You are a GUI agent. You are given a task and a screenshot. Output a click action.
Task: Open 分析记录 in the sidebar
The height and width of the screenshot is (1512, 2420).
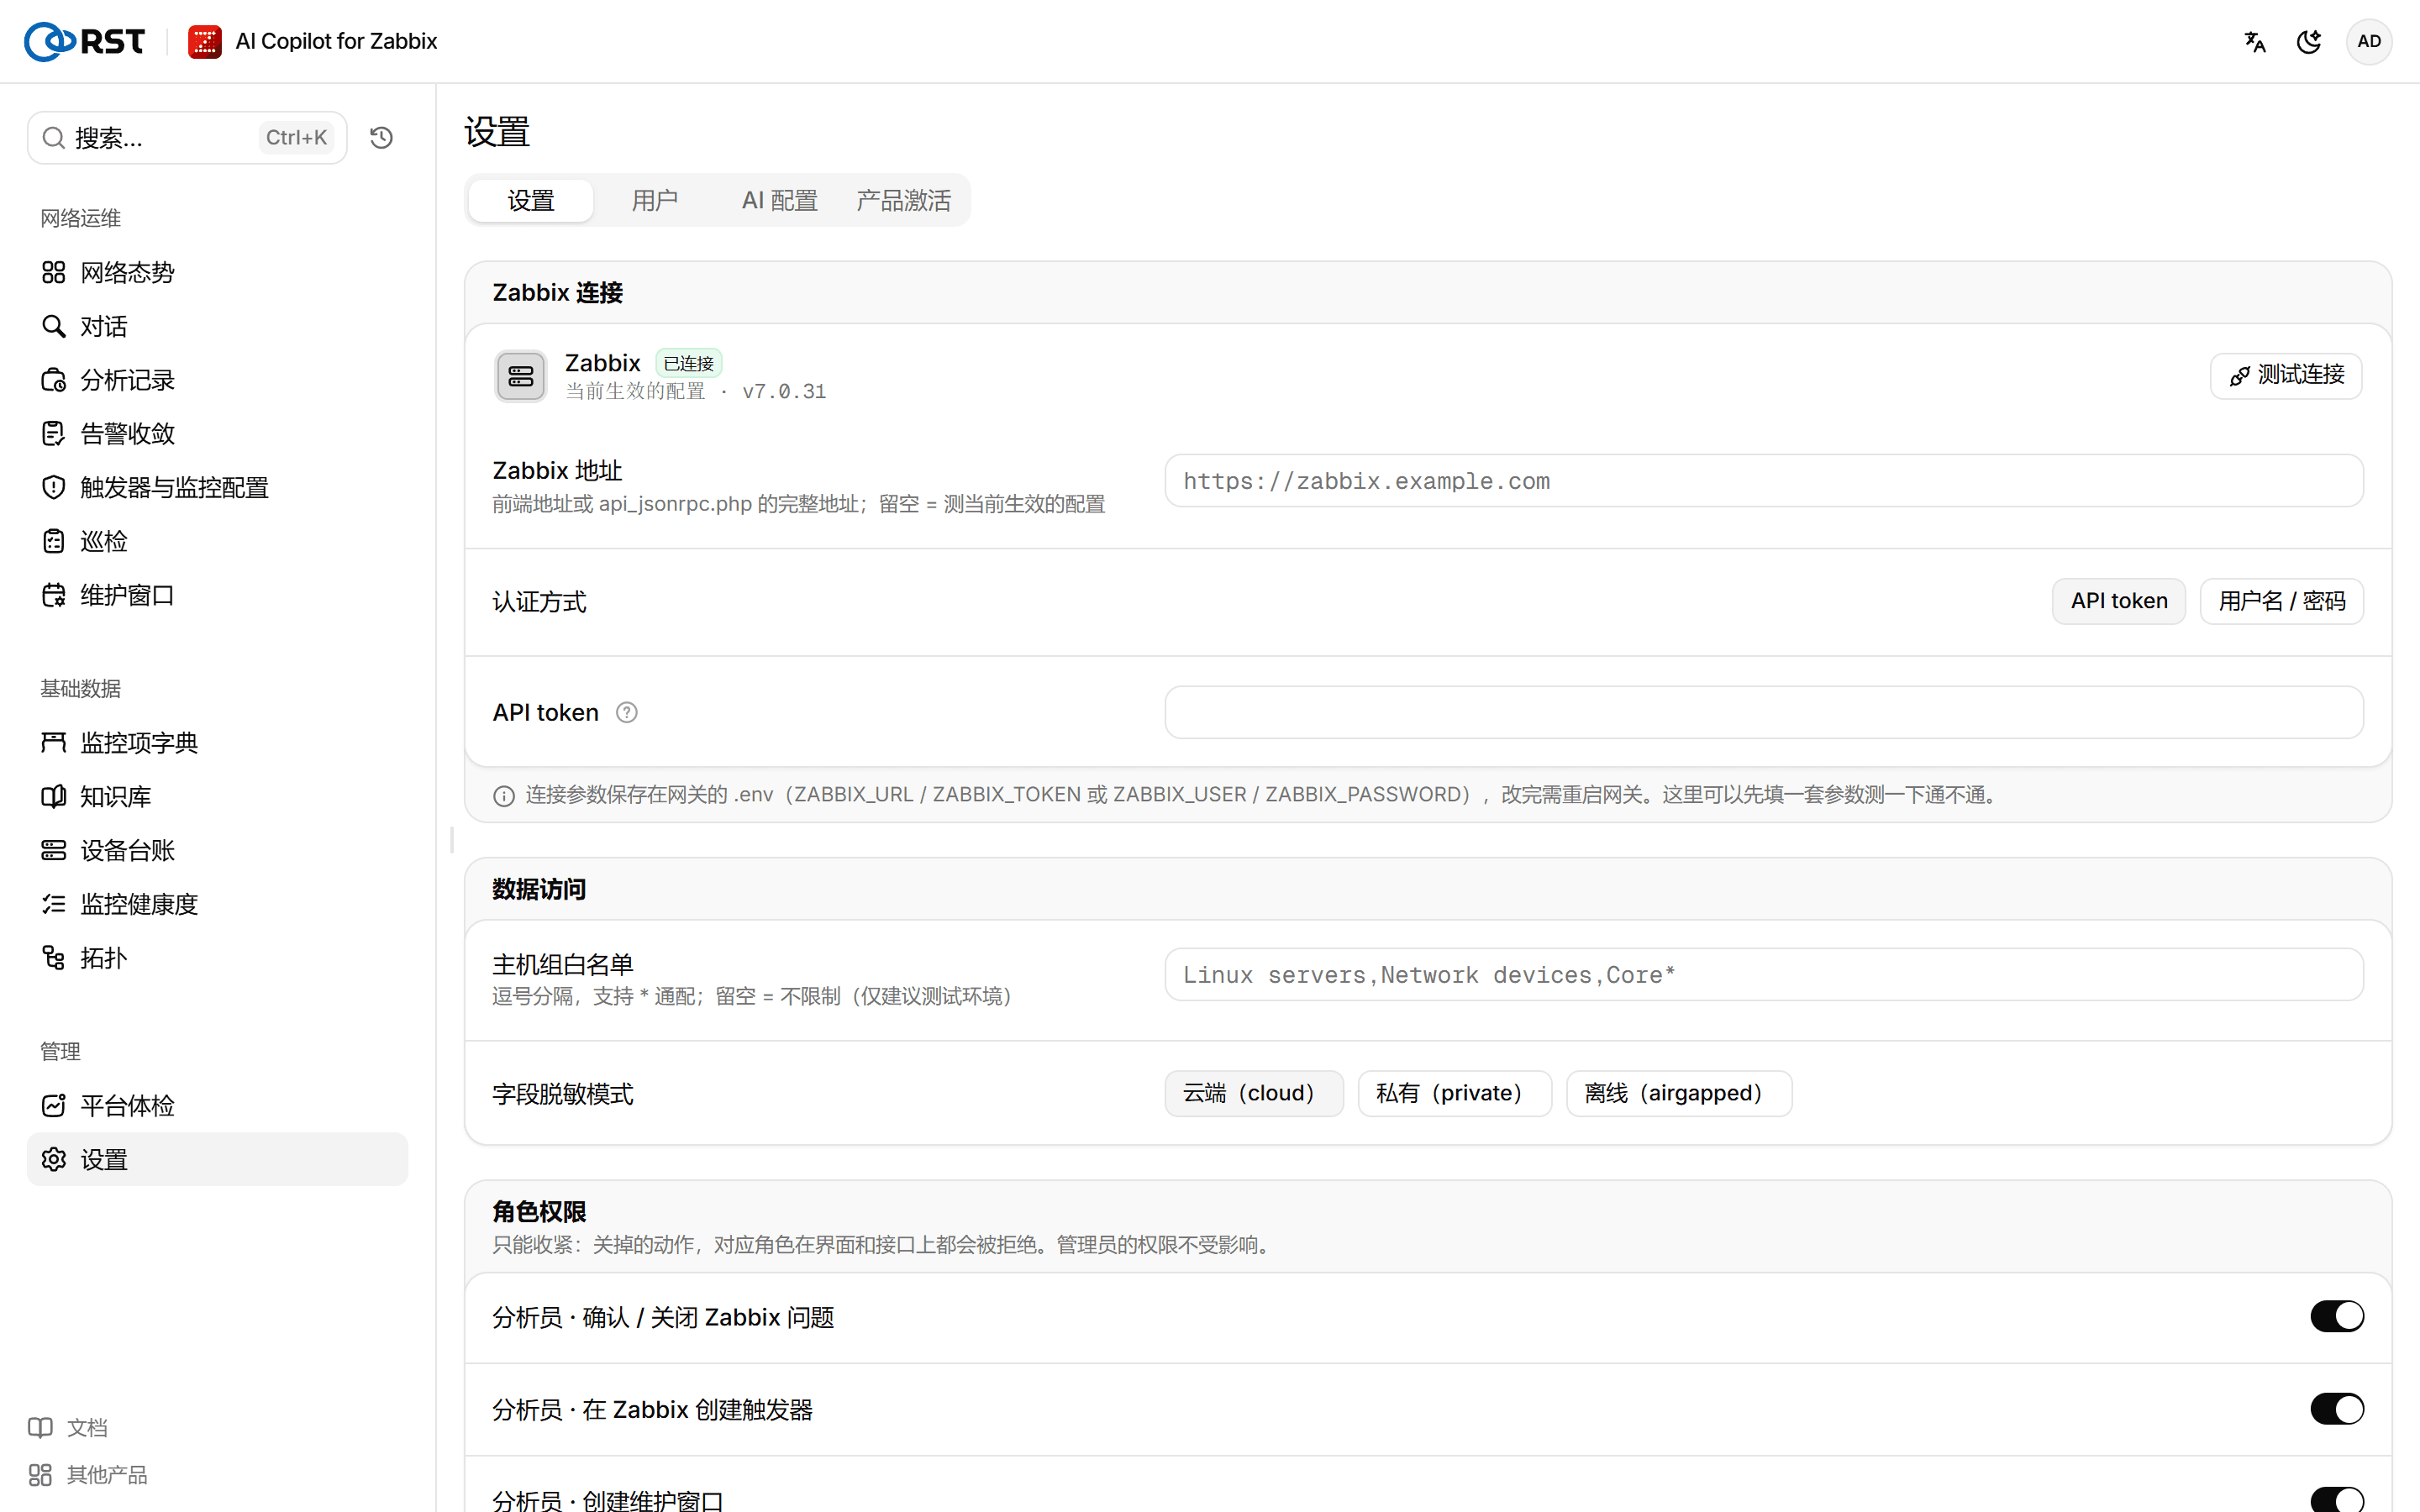coord(217,380)
